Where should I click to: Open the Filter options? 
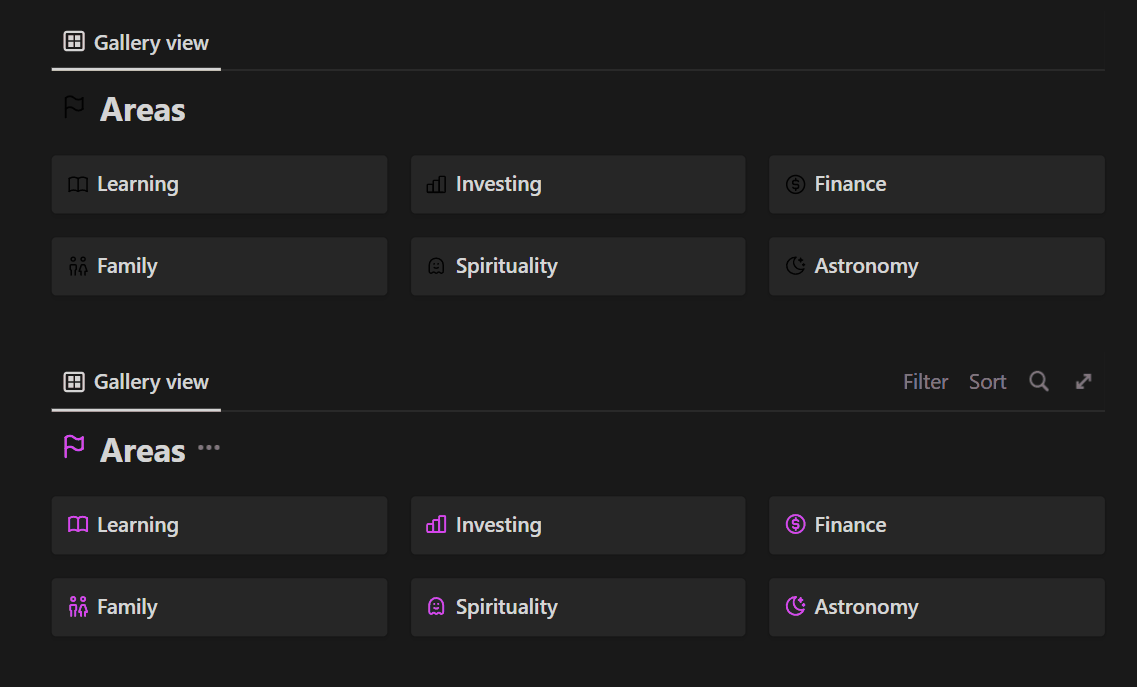(925, 382)
